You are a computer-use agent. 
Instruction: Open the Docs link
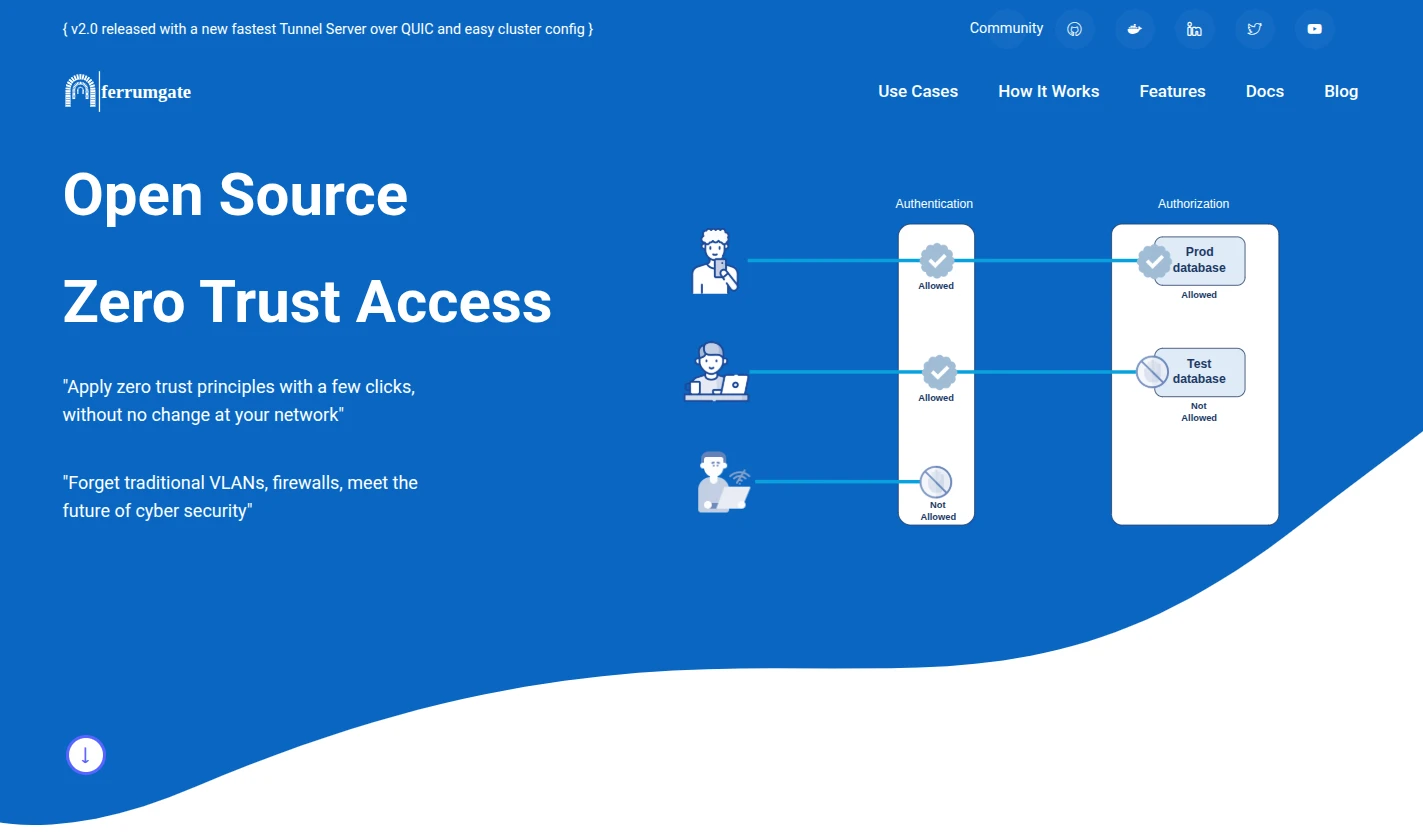pyautogui.click(x=1265, y=91)
